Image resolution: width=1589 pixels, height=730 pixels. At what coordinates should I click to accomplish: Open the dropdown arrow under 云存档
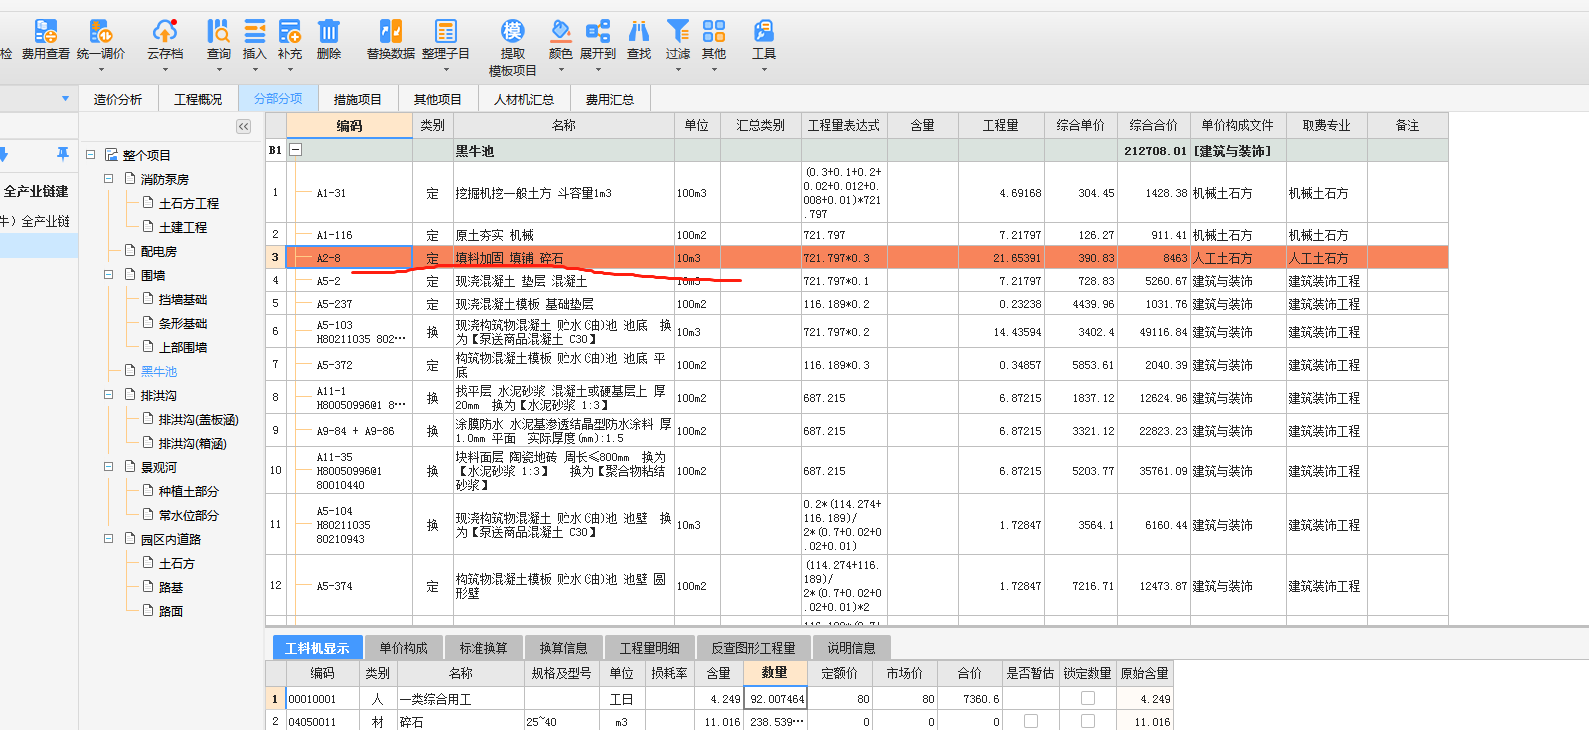click(x=165, y=70)
